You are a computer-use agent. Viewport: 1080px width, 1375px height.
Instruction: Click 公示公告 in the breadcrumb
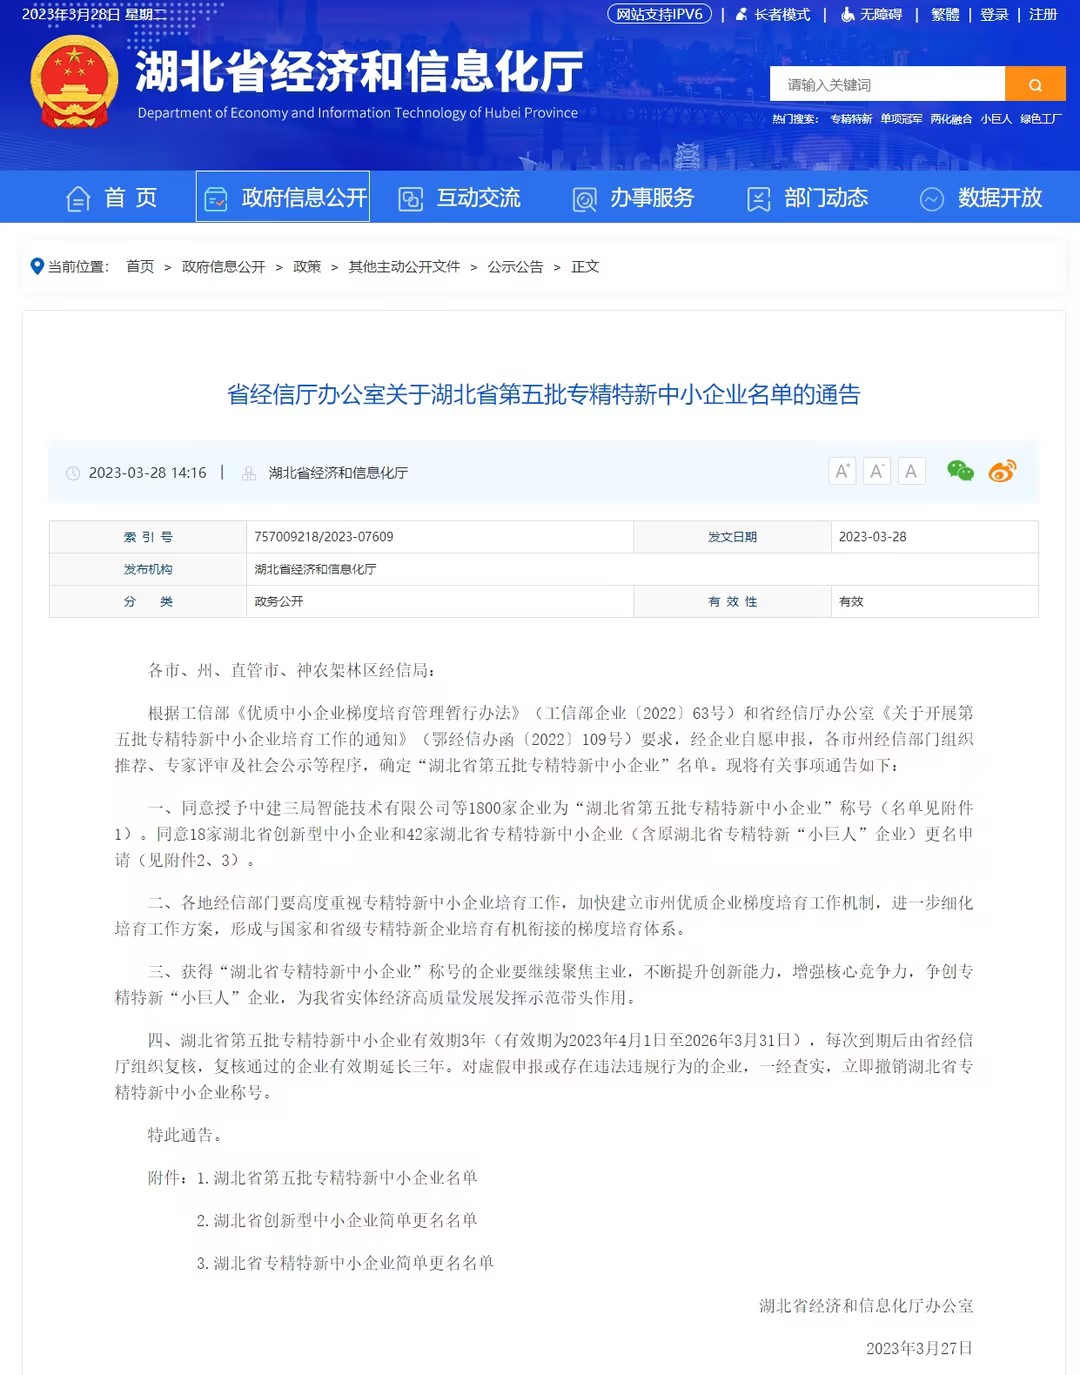pyautogui.click(x=515, y=267)
